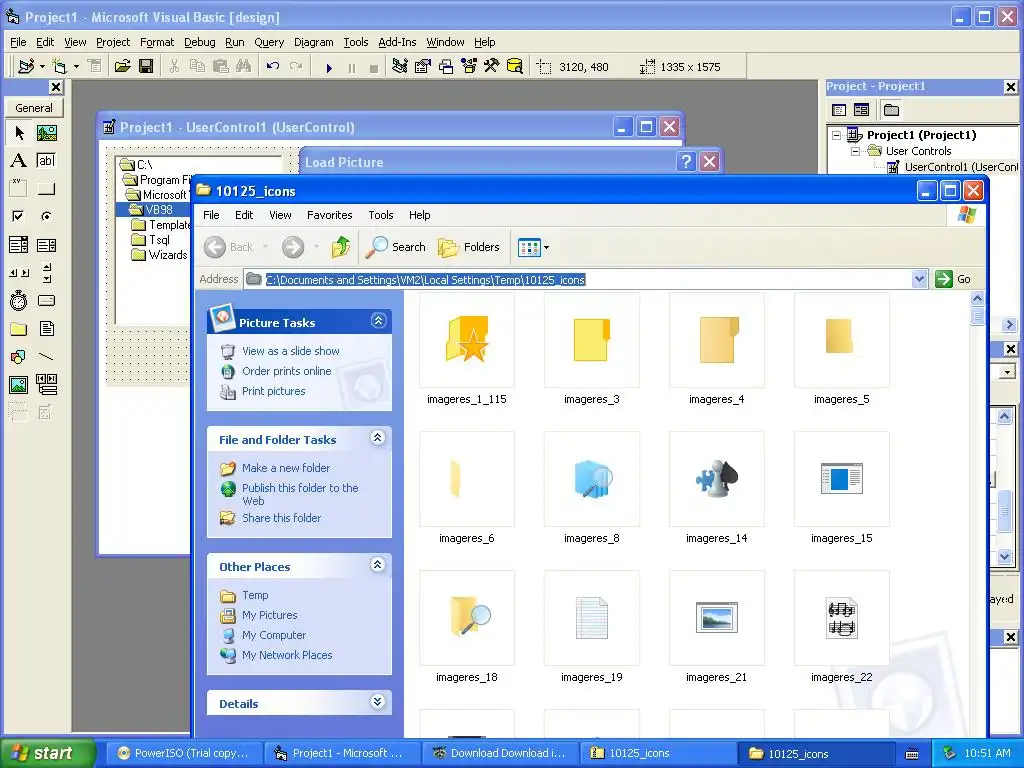Click Make a new folder link

pyautogui.click(x=286, y=468)
